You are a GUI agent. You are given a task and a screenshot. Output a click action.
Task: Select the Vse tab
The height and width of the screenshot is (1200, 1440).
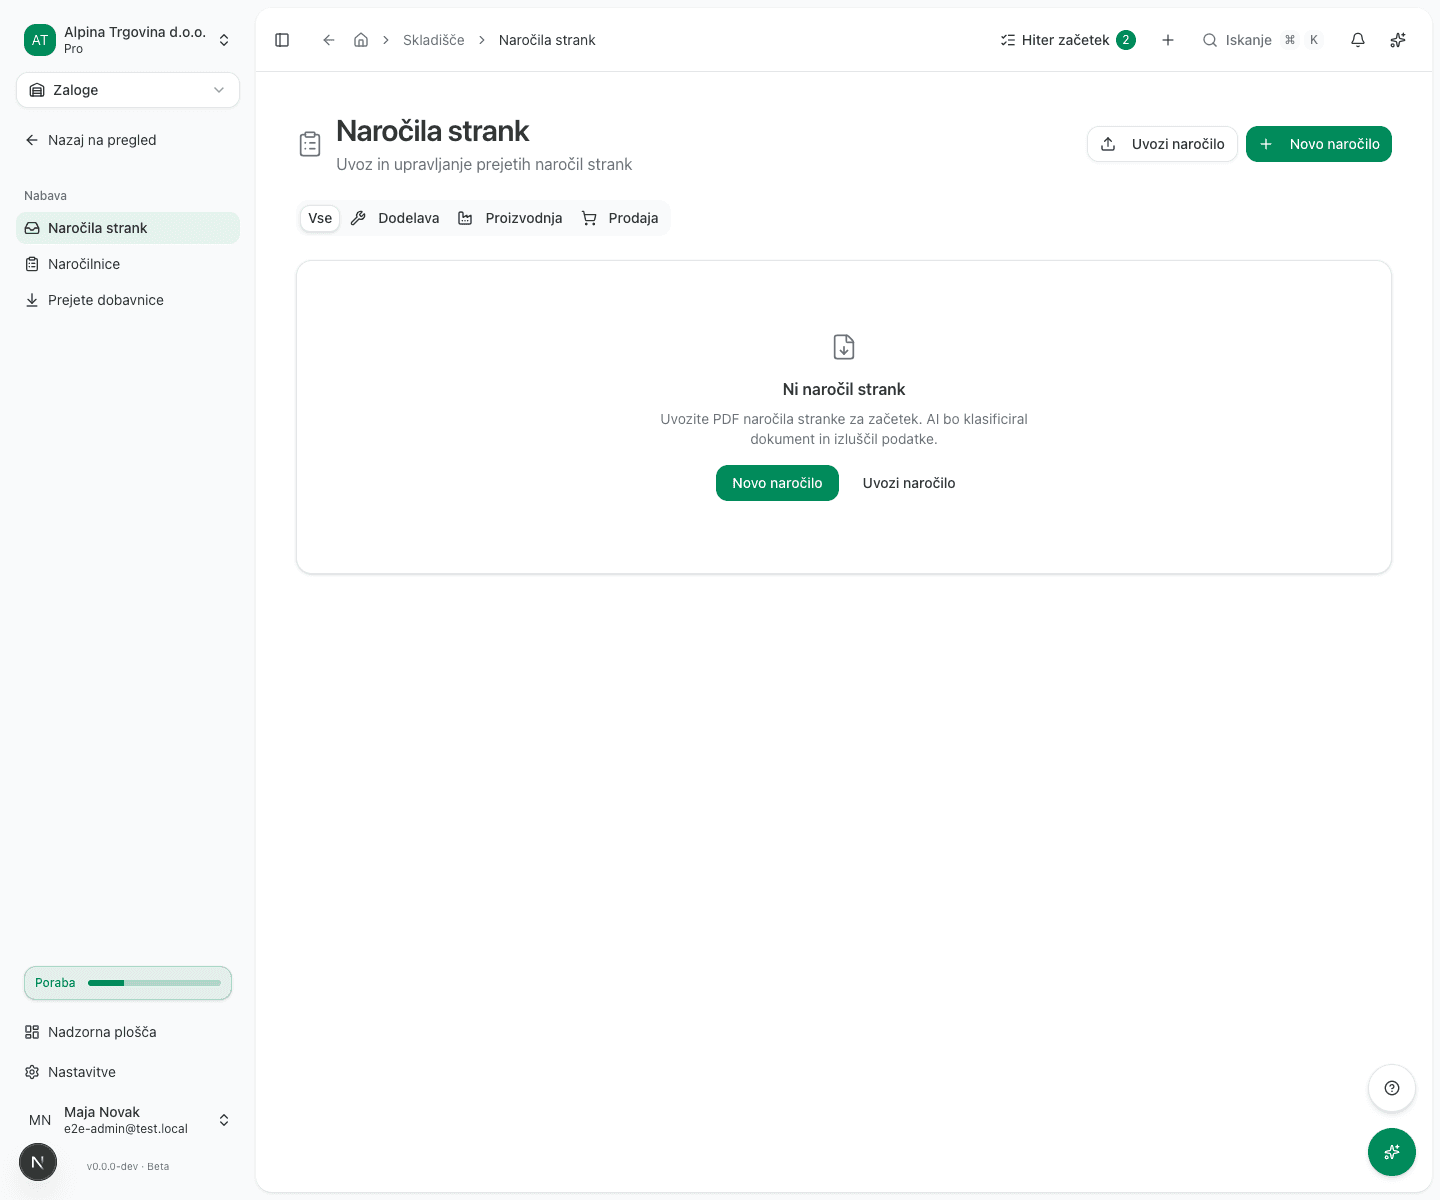pyautogui.click(x=320, y=218)
